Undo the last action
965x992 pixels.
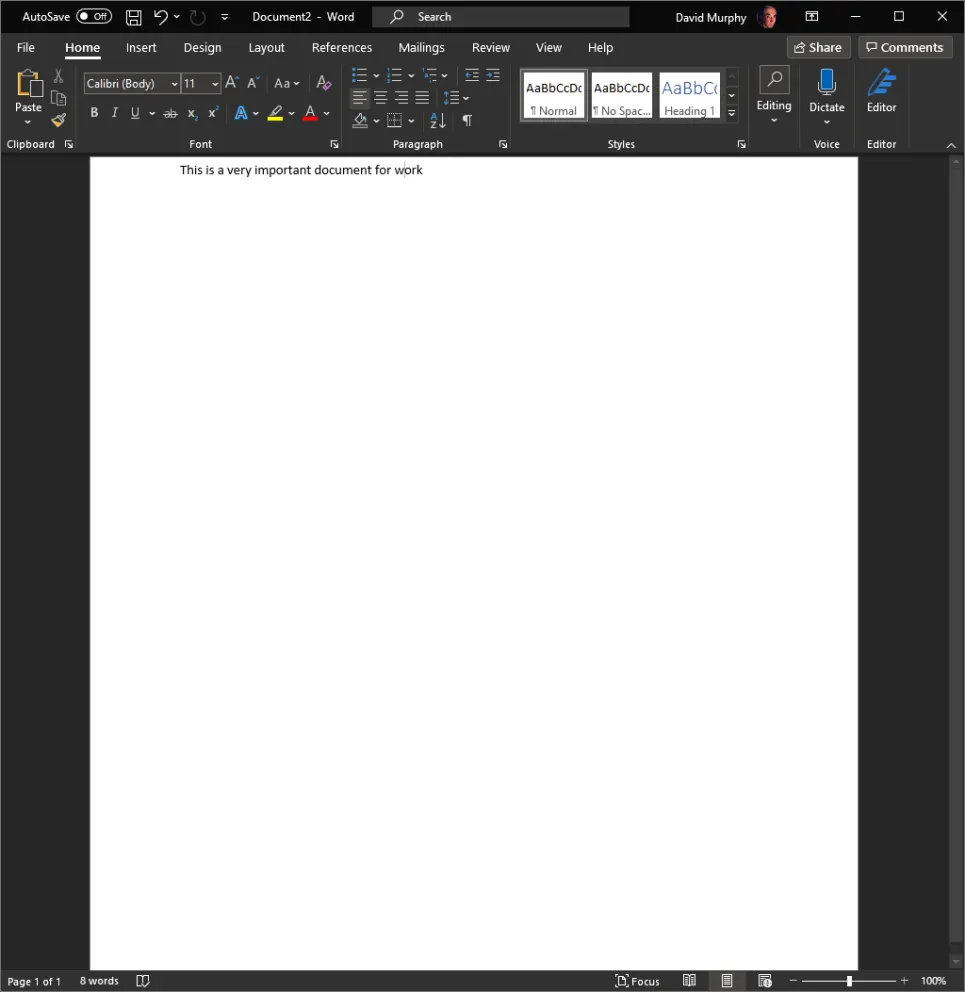coord(161,17)
